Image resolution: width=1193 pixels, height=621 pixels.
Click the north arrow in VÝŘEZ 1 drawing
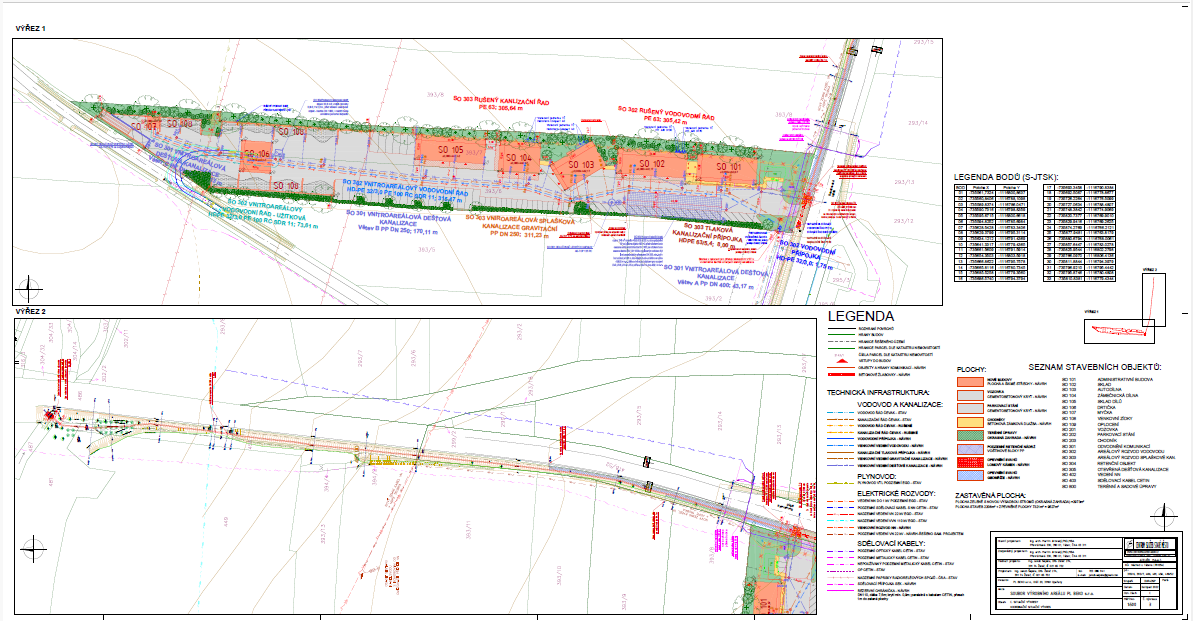point(29,289)
